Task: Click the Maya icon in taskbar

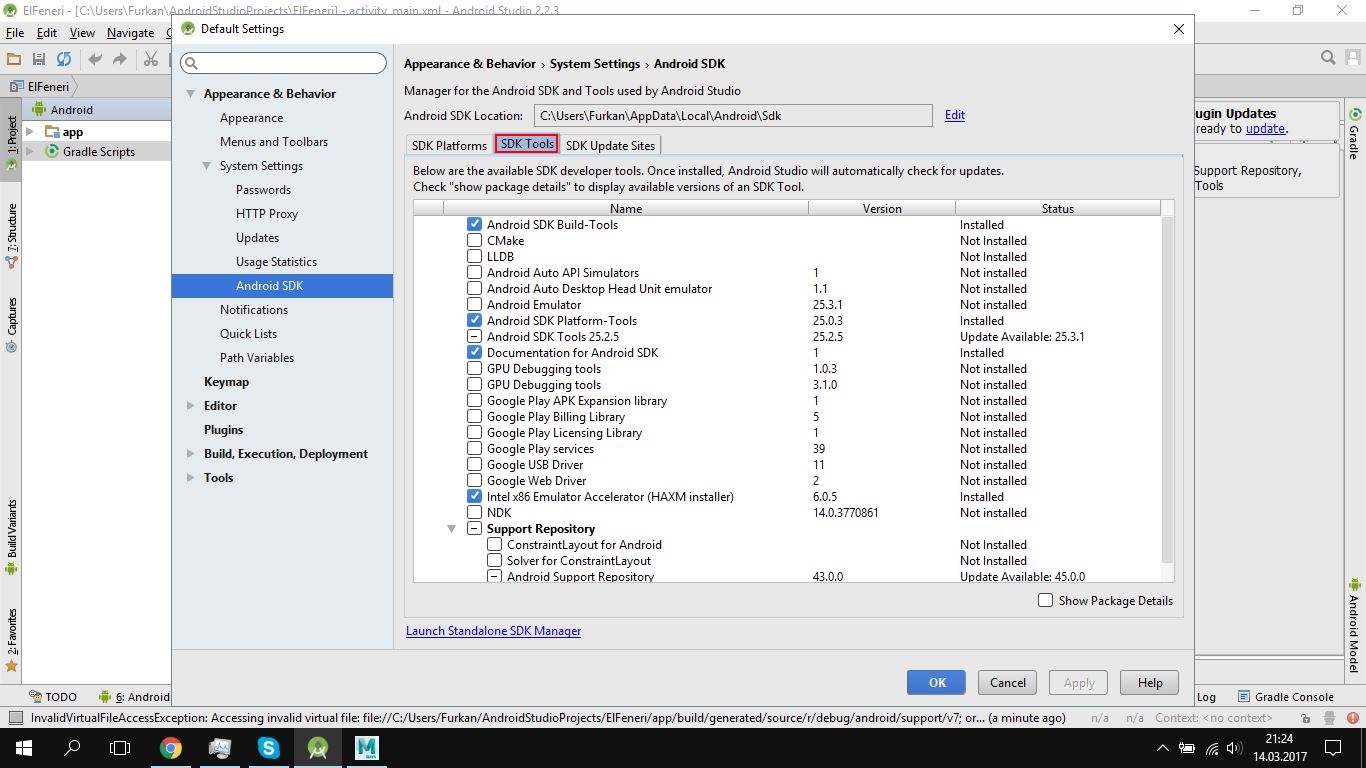Action: pyautogui.click(x=366, y=748)
